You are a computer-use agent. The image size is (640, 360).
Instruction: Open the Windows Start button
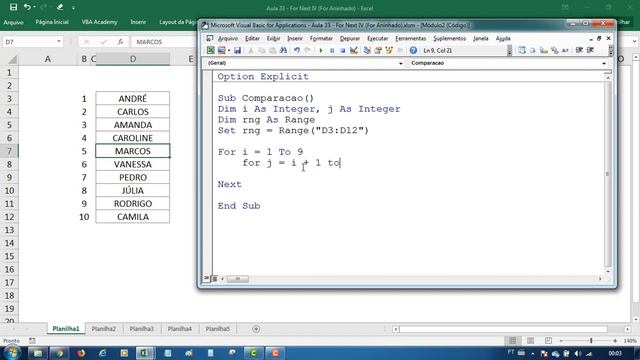pos(11,353)
